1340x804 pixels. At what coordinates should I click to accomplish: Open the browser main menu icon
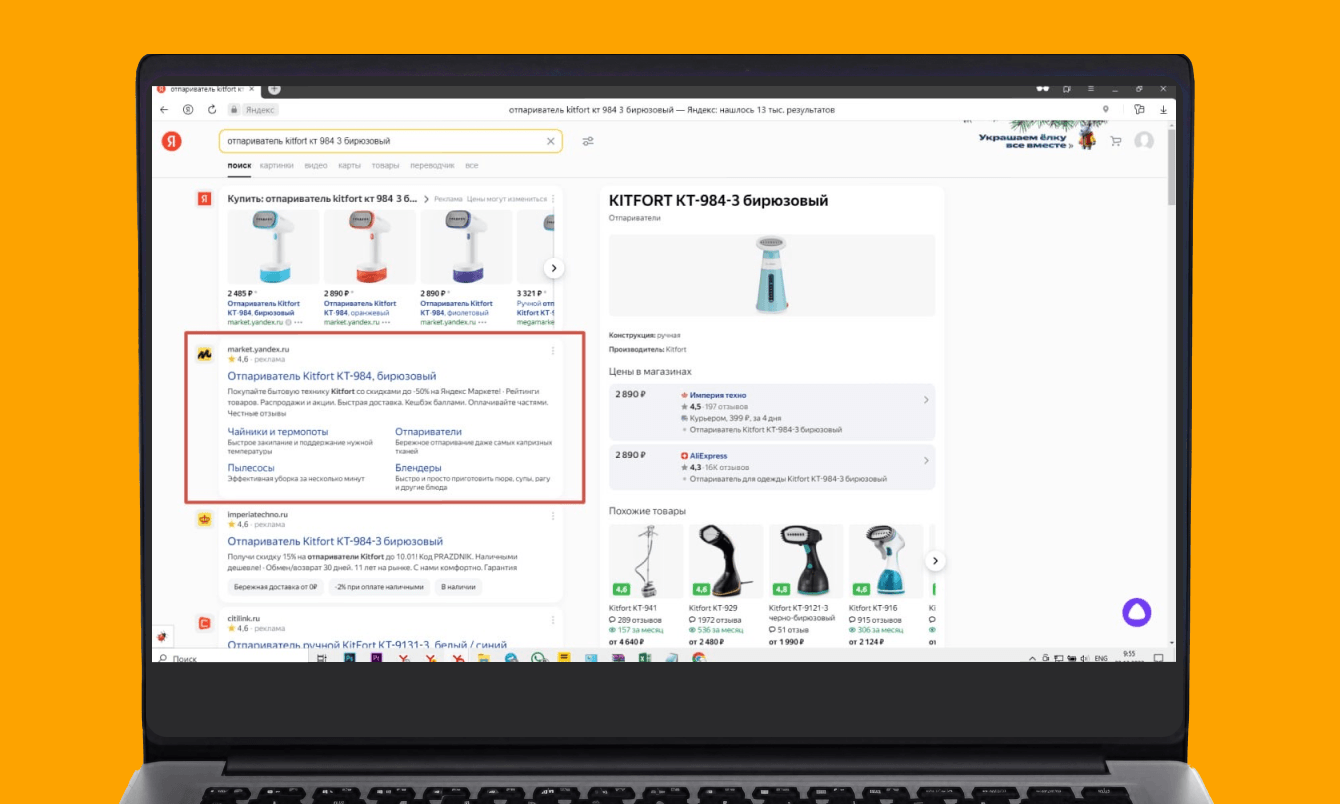point(1090,89)
